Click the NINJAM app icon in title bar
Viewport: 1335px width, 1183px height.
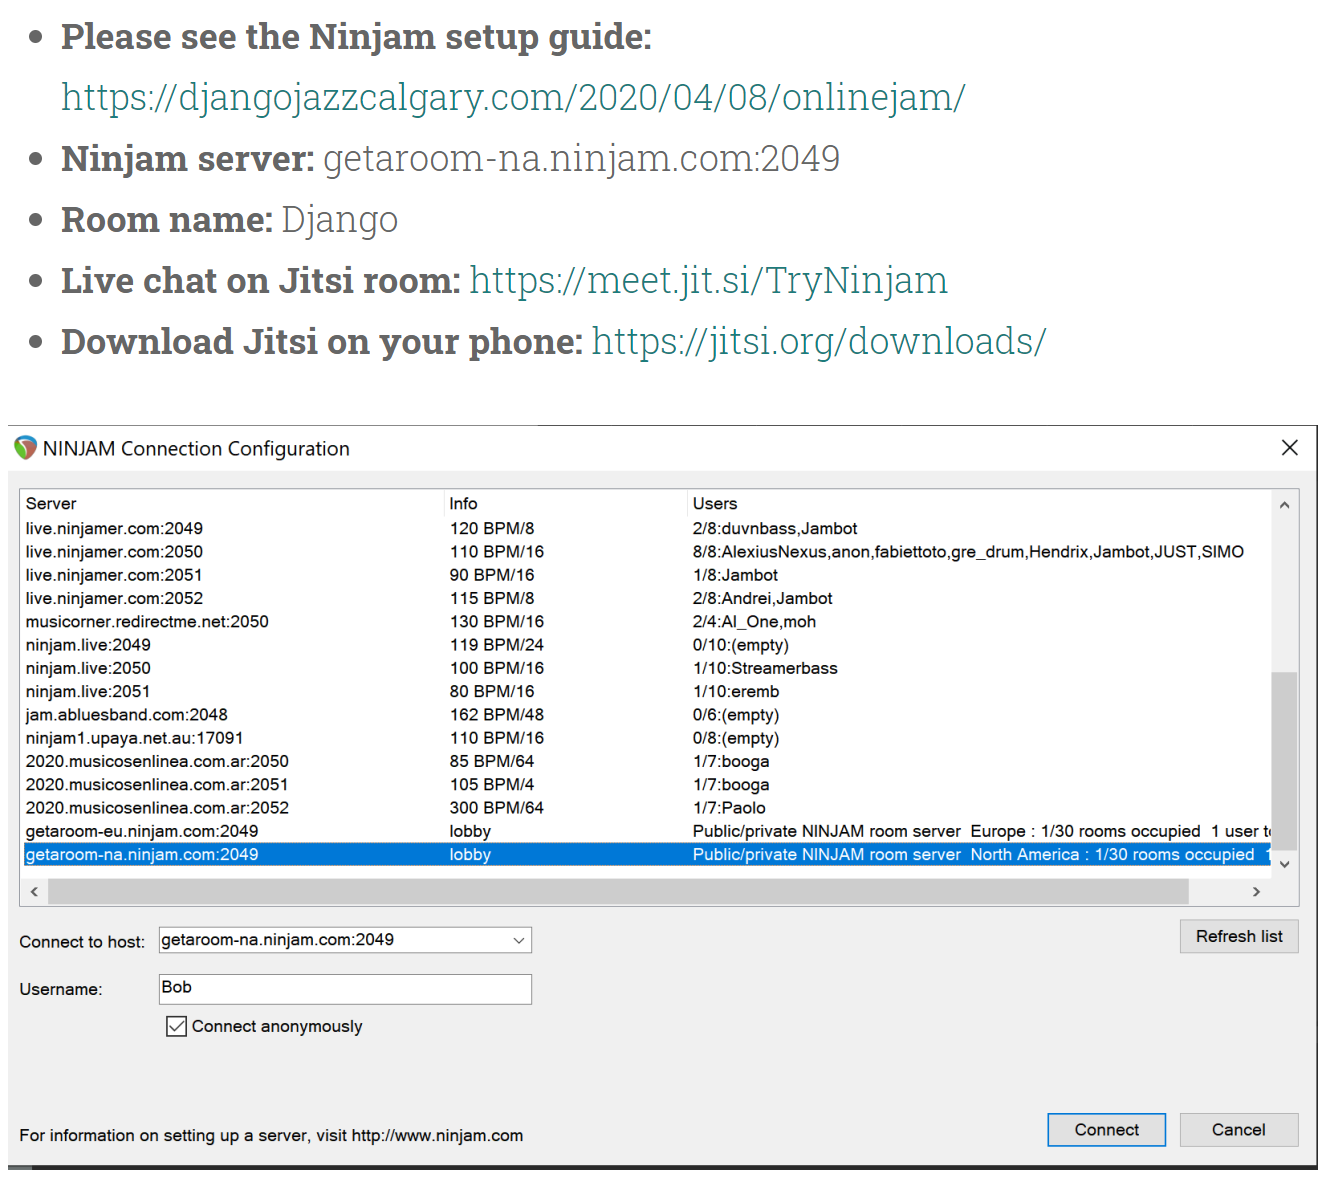tap(25, 448)
